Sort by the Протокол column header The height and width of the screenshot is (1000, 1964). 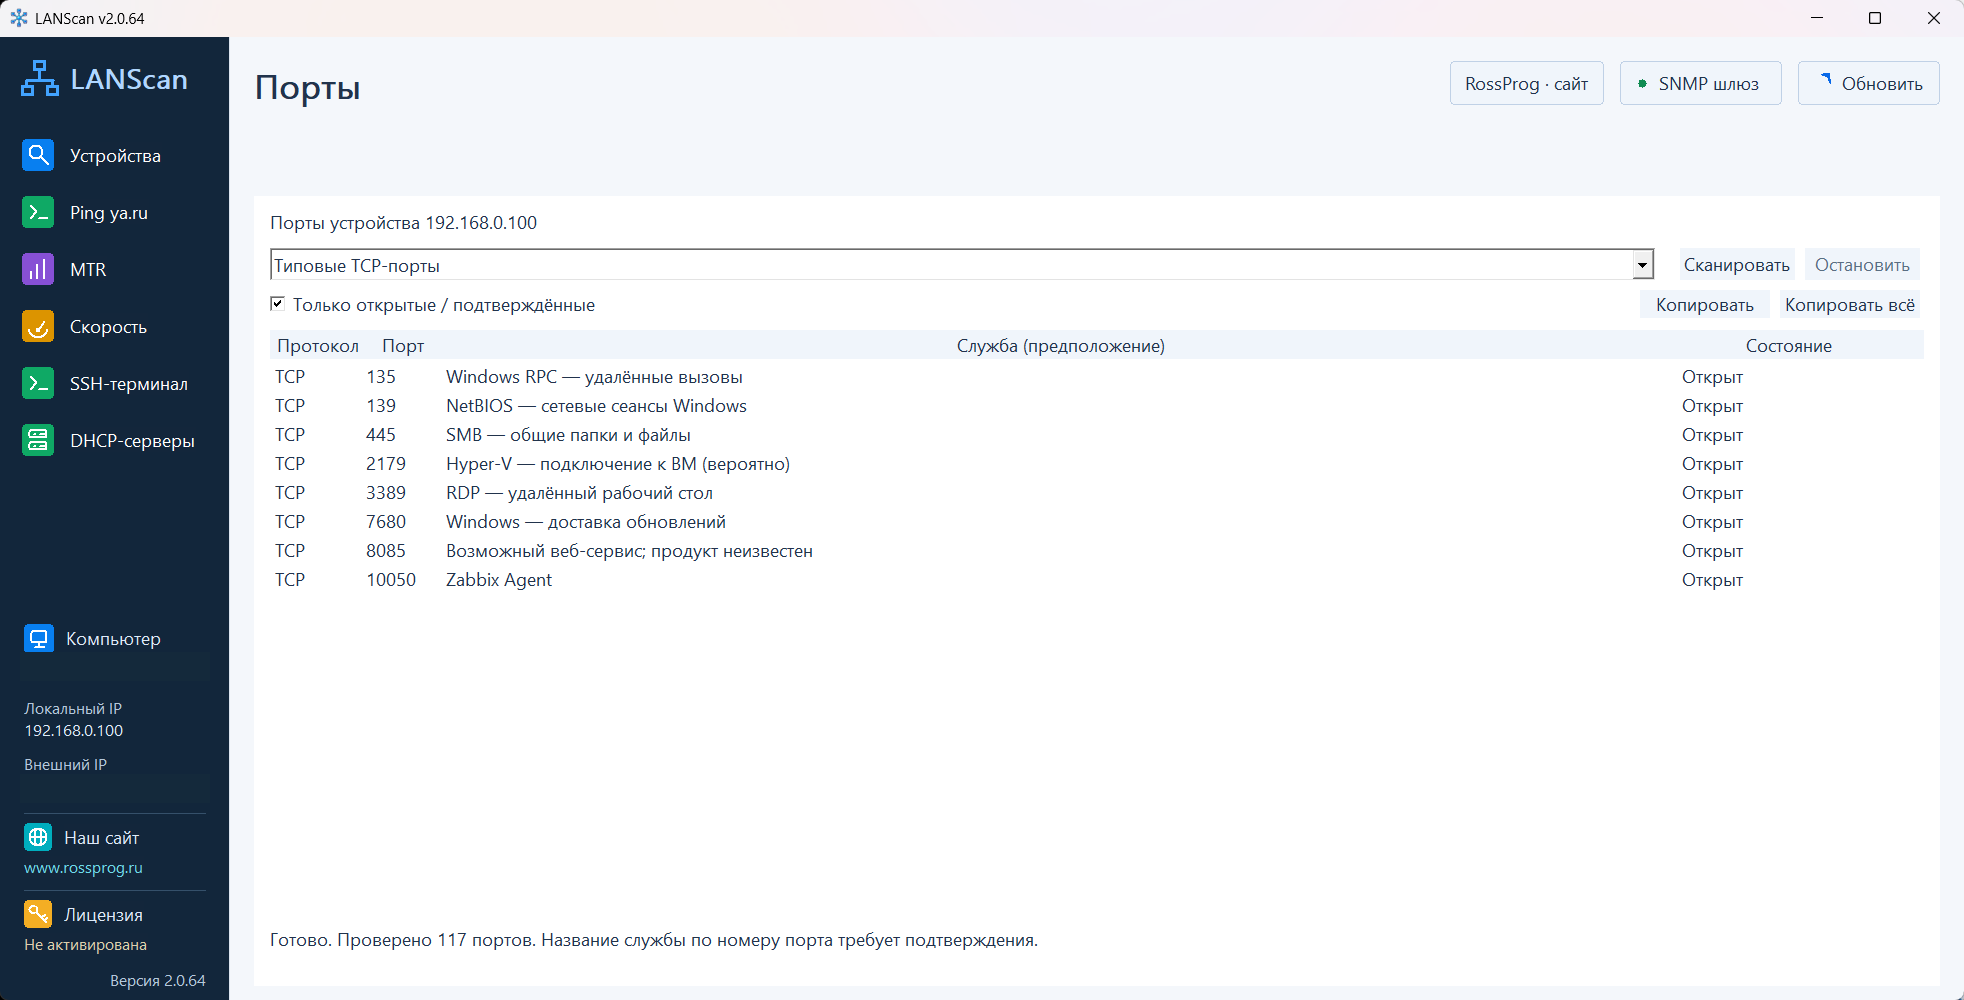click(x=318, y=346)
